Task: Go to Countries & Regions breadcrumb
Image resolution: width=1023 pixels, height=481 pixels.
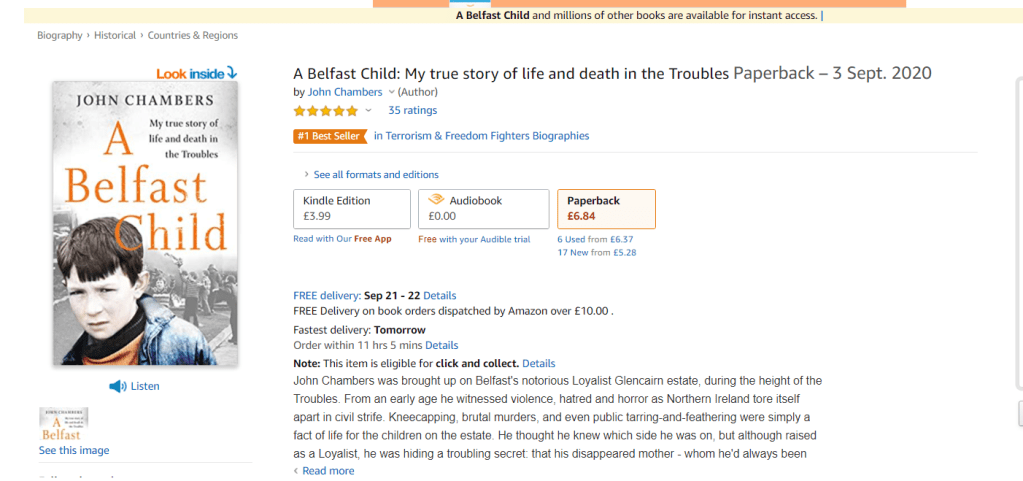Action: (x=193, y=35)
